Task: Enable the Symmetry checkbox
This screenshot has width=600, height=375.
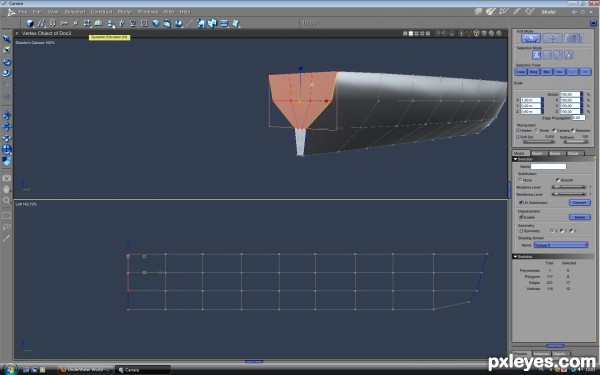Action: [520, 231]
